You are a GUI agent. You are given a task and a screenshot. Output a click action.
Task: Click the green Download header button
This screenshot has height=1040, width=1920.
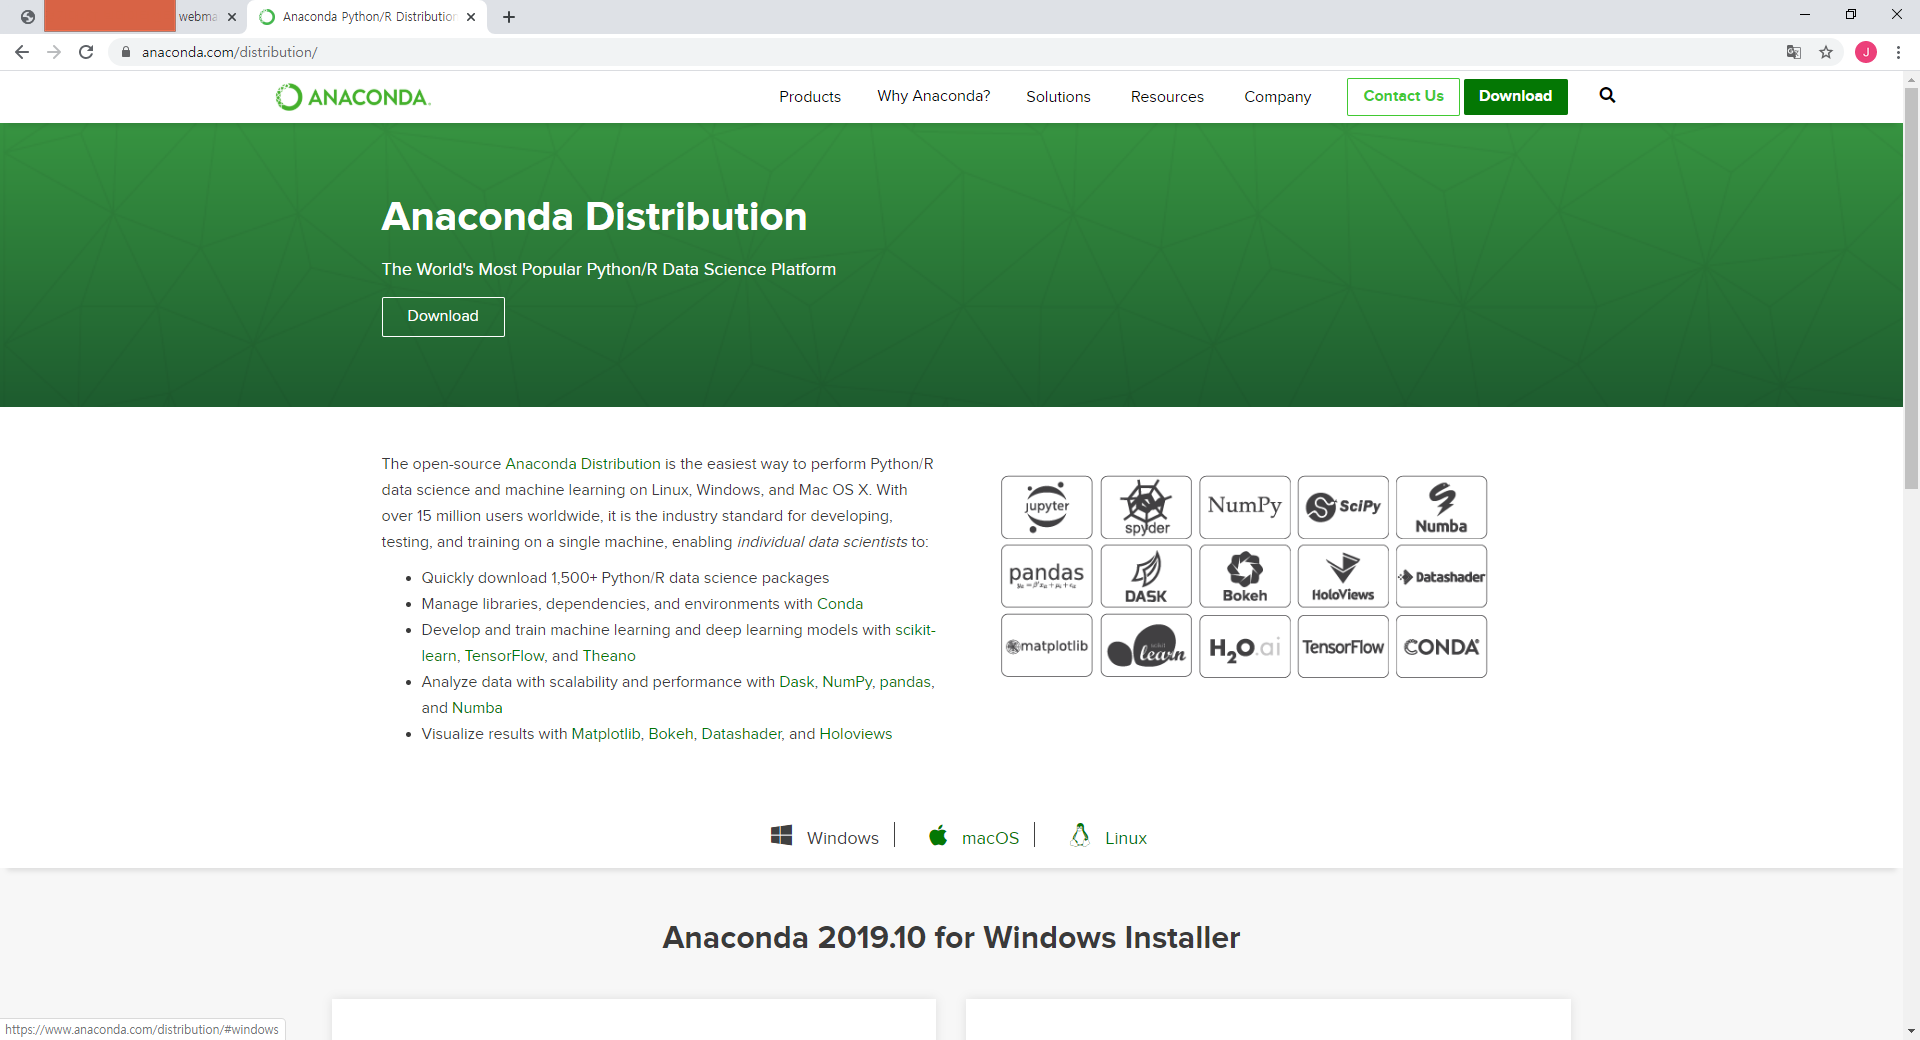pos(1515,97)
